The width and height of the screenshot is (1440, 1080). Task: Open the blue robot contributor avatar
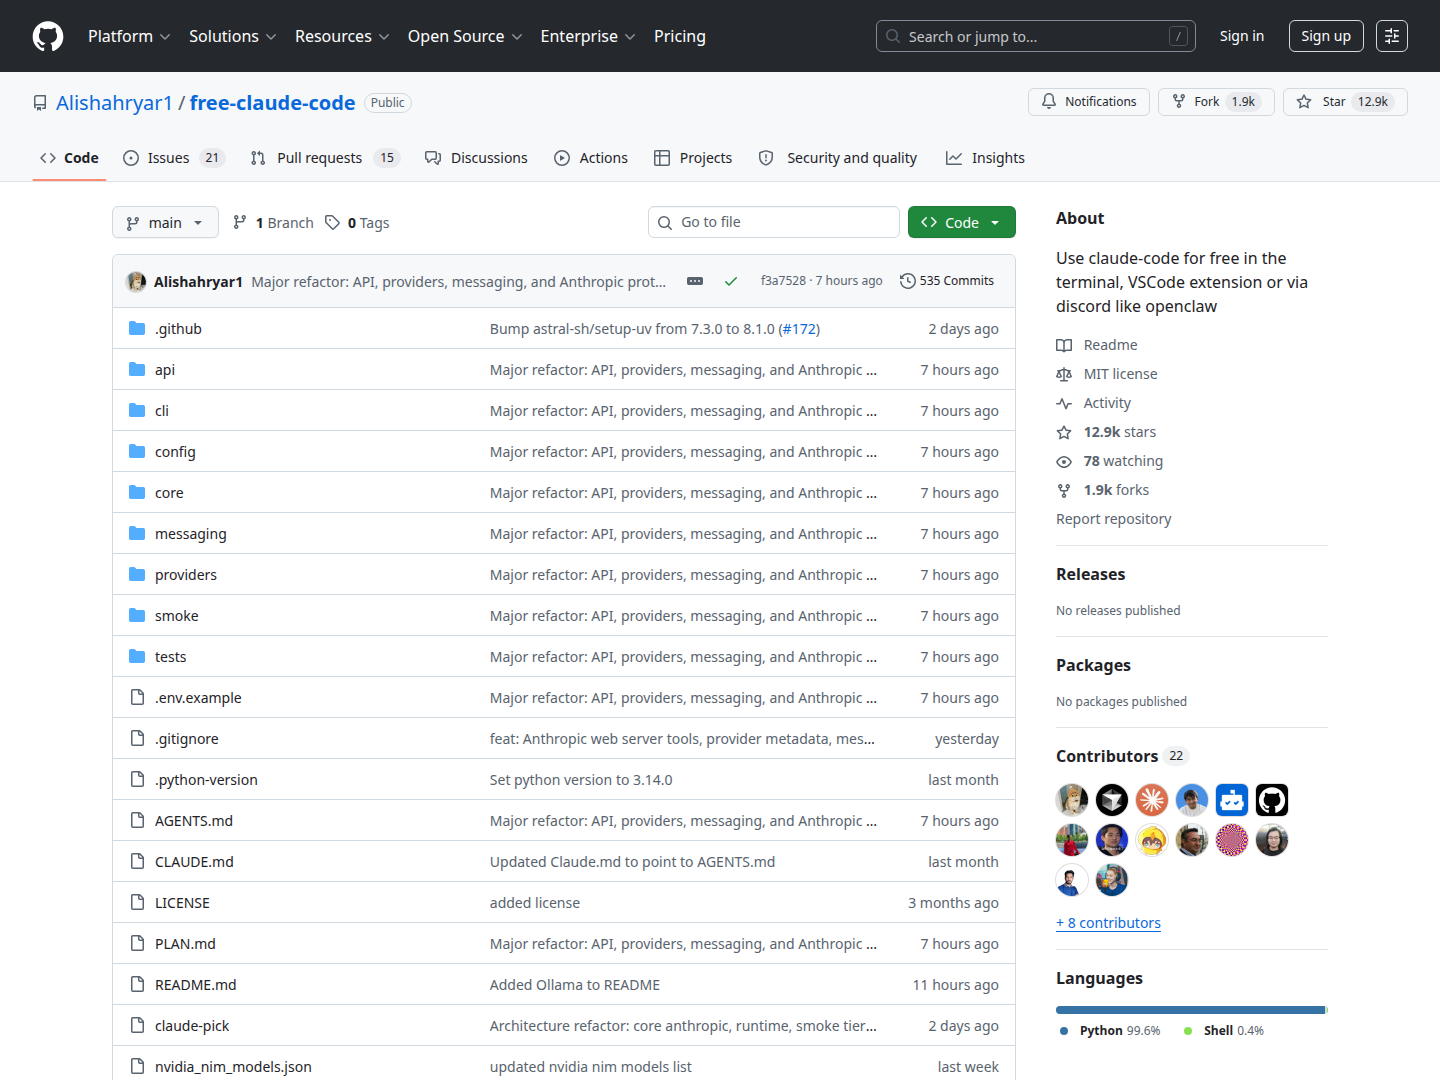pos(1232,800)
